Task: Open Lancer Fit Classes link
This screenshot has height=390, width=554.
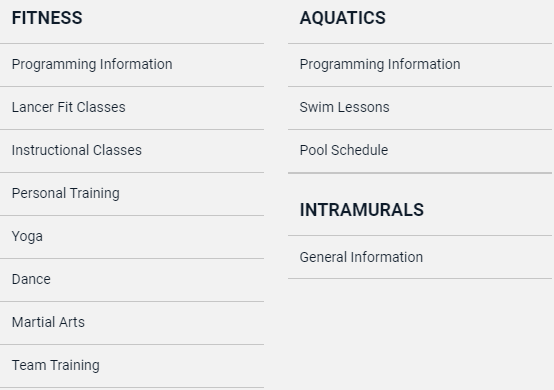Action: tap(69, 107)
